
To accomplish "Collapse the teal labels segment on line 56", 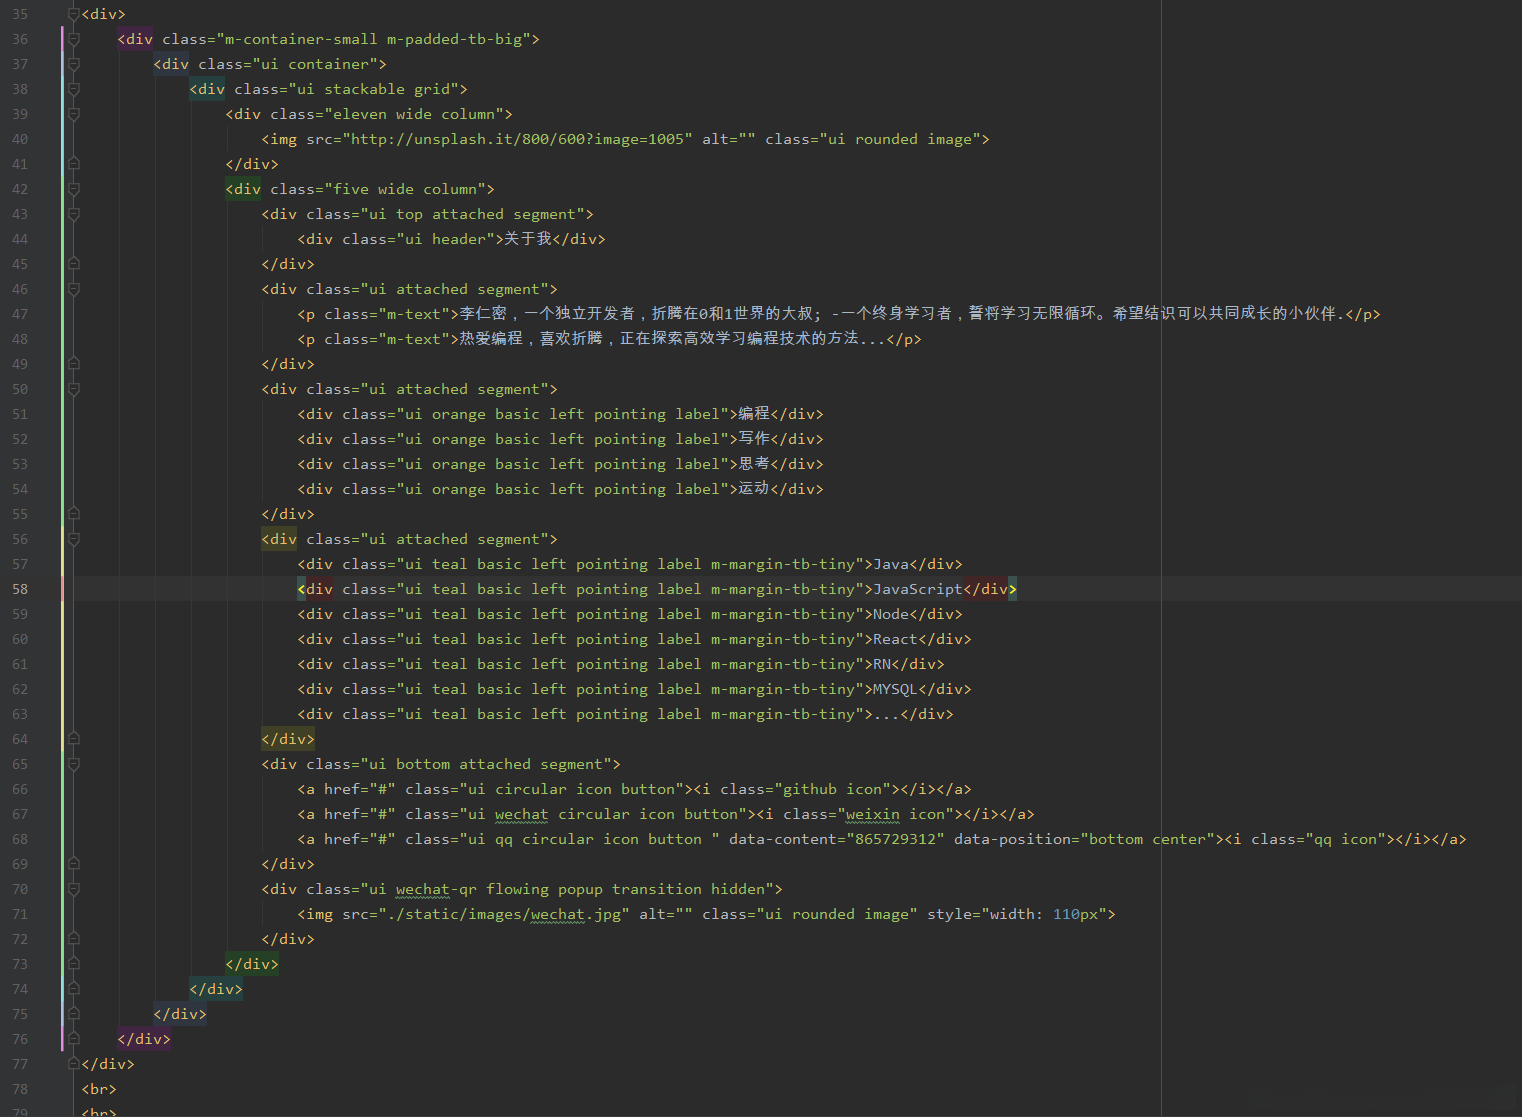I will [x=73, y=539].
